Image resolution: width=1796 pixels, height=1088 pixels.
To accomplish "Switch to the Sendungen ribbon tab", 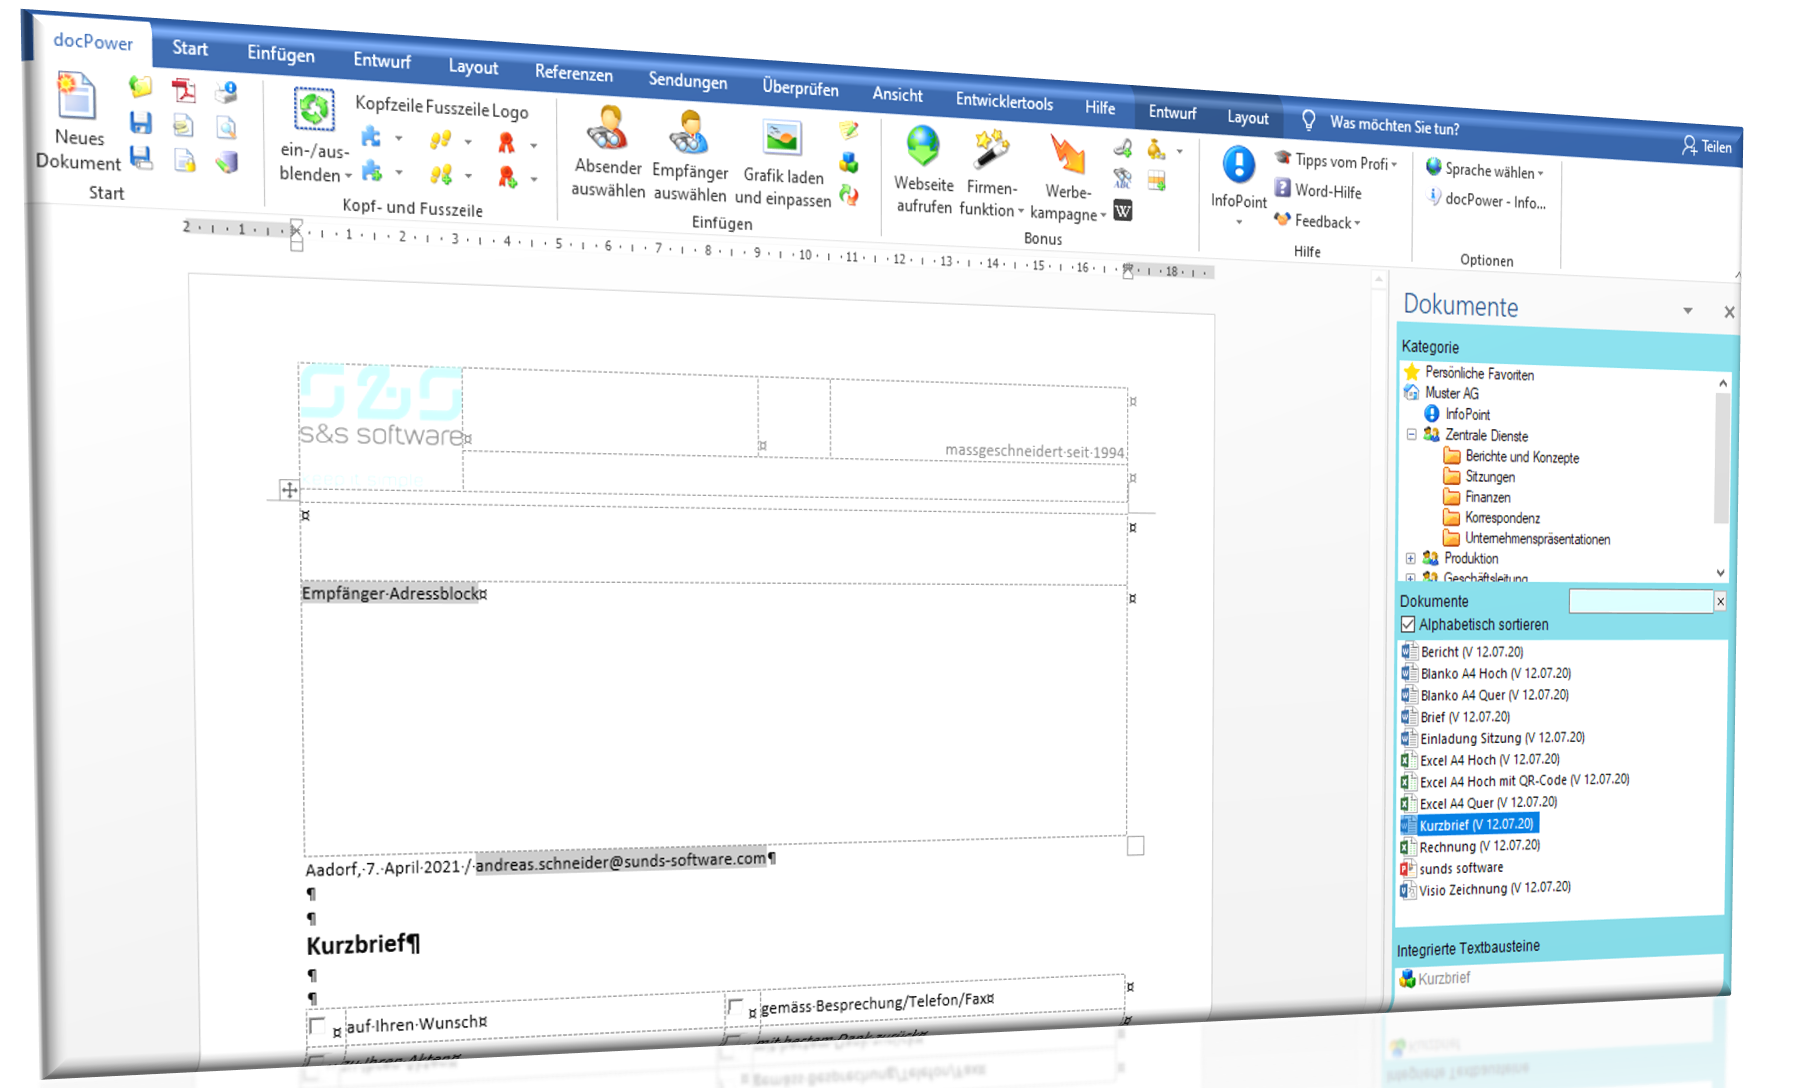I will (x=687, y=82).
